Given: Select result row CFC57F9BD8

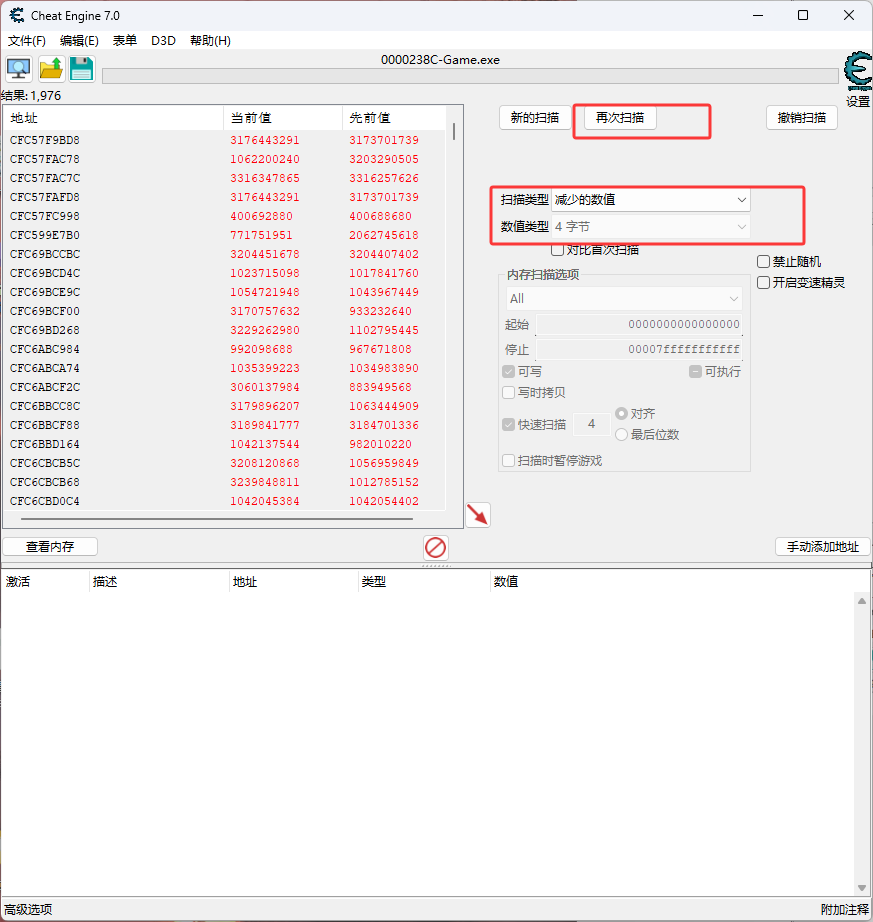Looking at the screenshot, I should pyautogui.click(x=225, y=141).
